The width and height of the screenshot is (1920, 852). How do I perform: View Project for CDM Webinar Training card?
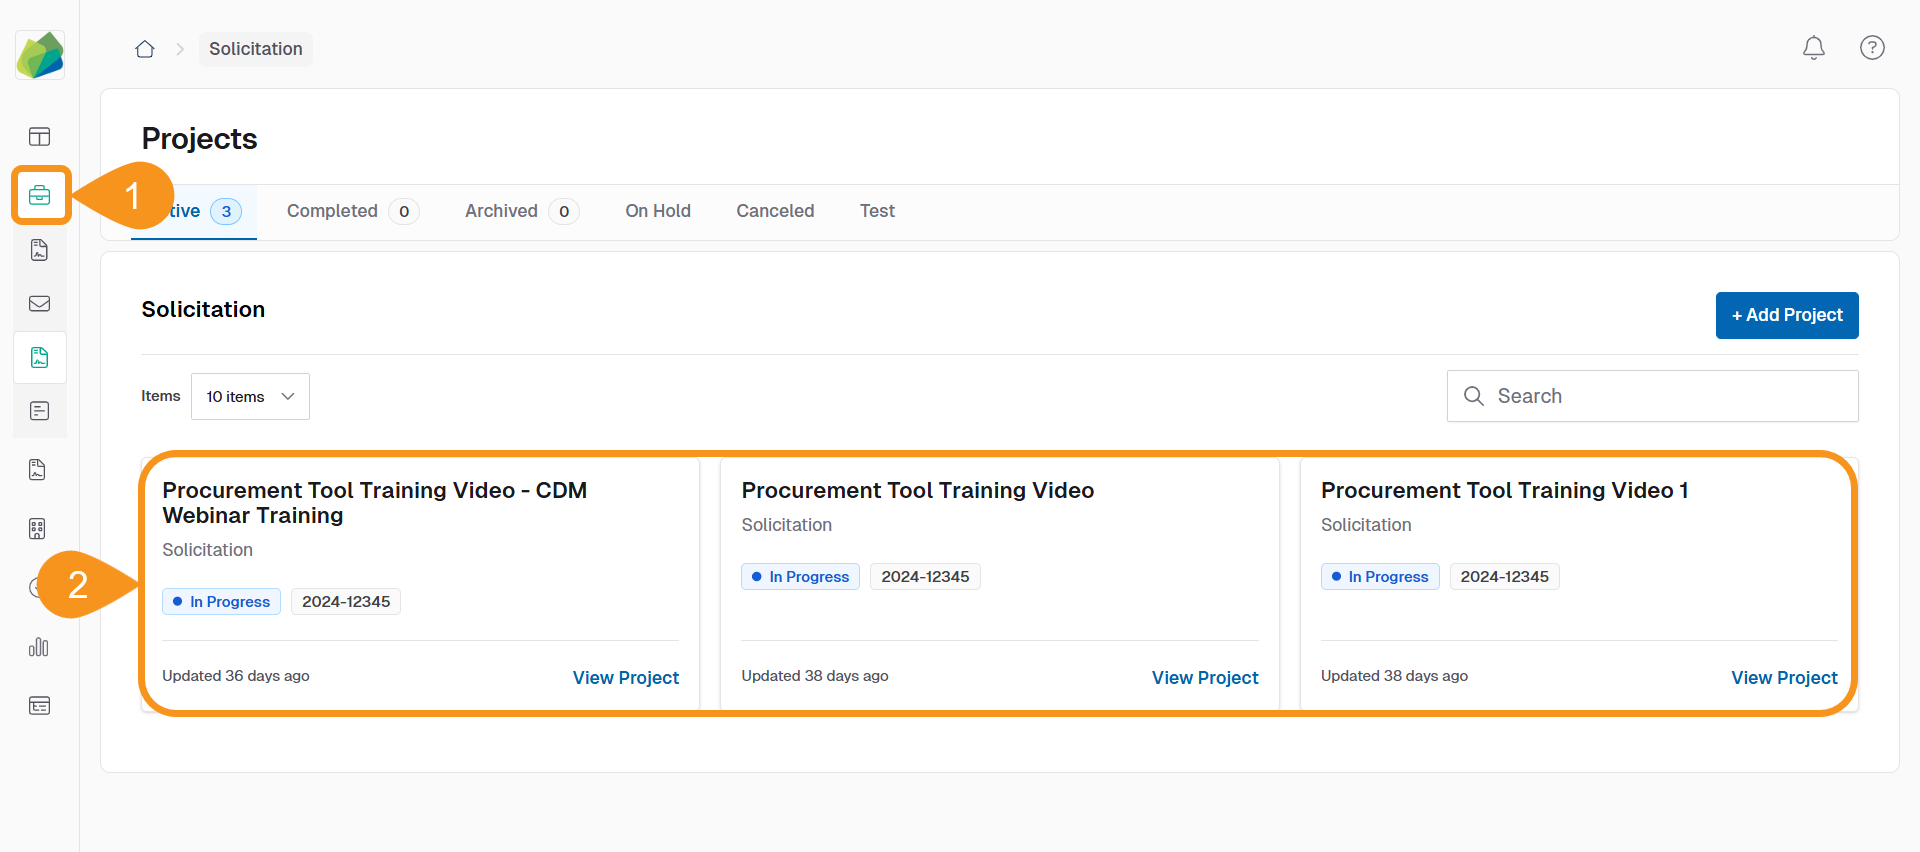[x=625, y=678]
